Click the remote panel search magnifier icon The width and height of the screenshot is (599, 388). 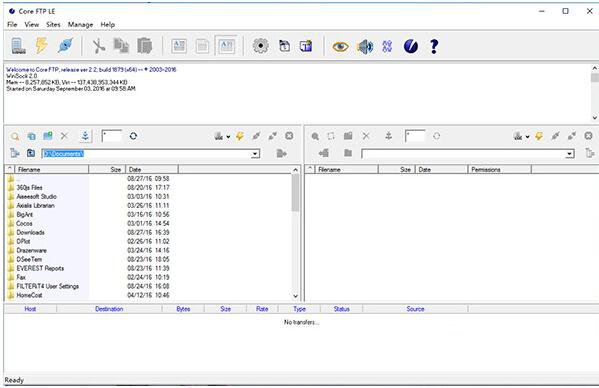pyautogui.click(x=315, y=136)
